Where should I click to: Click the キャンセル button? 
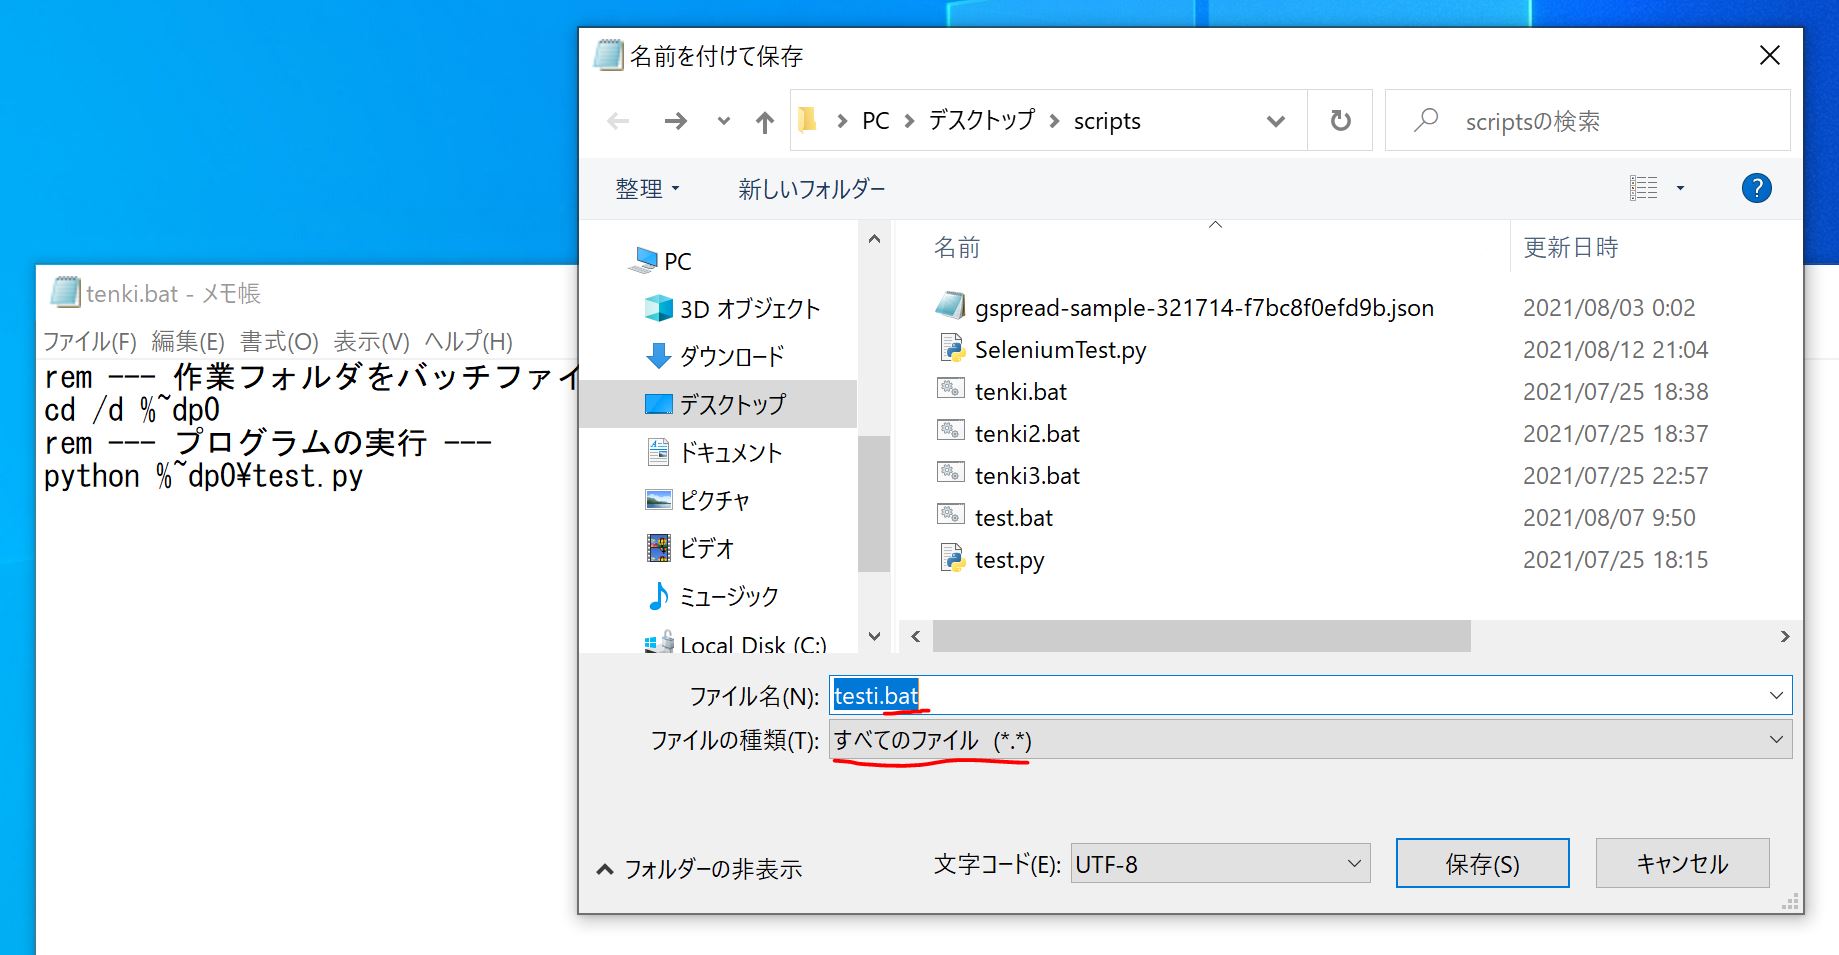[1682, 864]
